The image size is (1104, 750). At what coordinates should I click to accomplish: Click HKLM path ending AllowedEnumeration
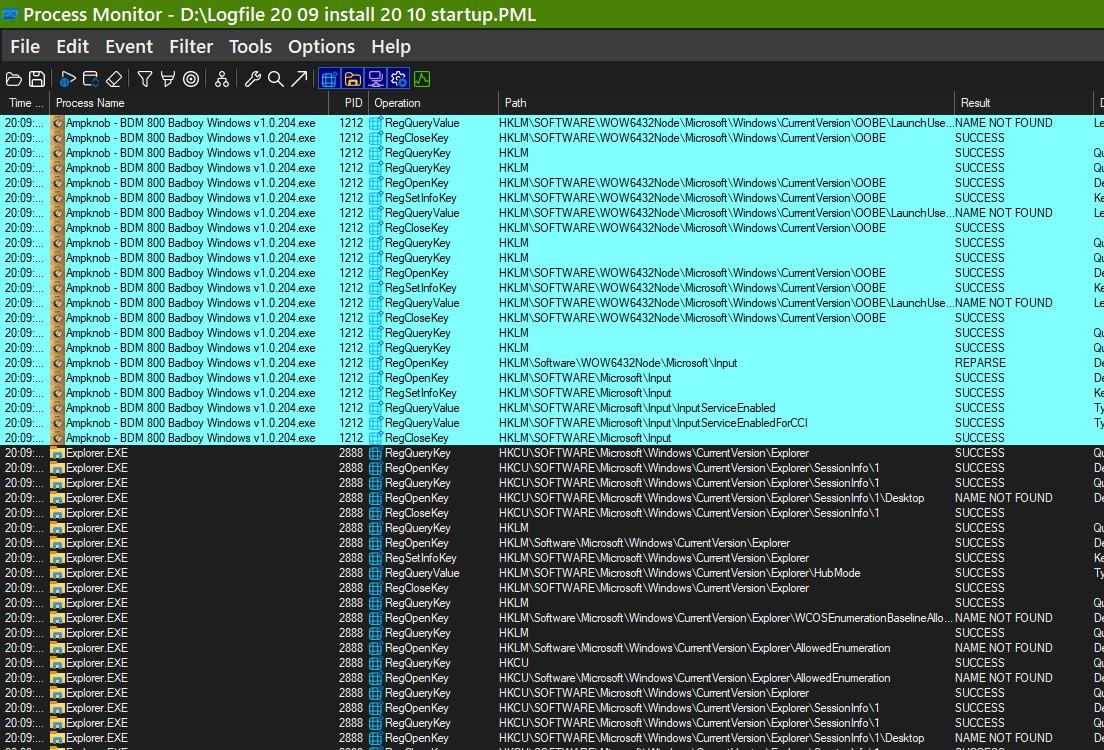click(x=694, y=648)
